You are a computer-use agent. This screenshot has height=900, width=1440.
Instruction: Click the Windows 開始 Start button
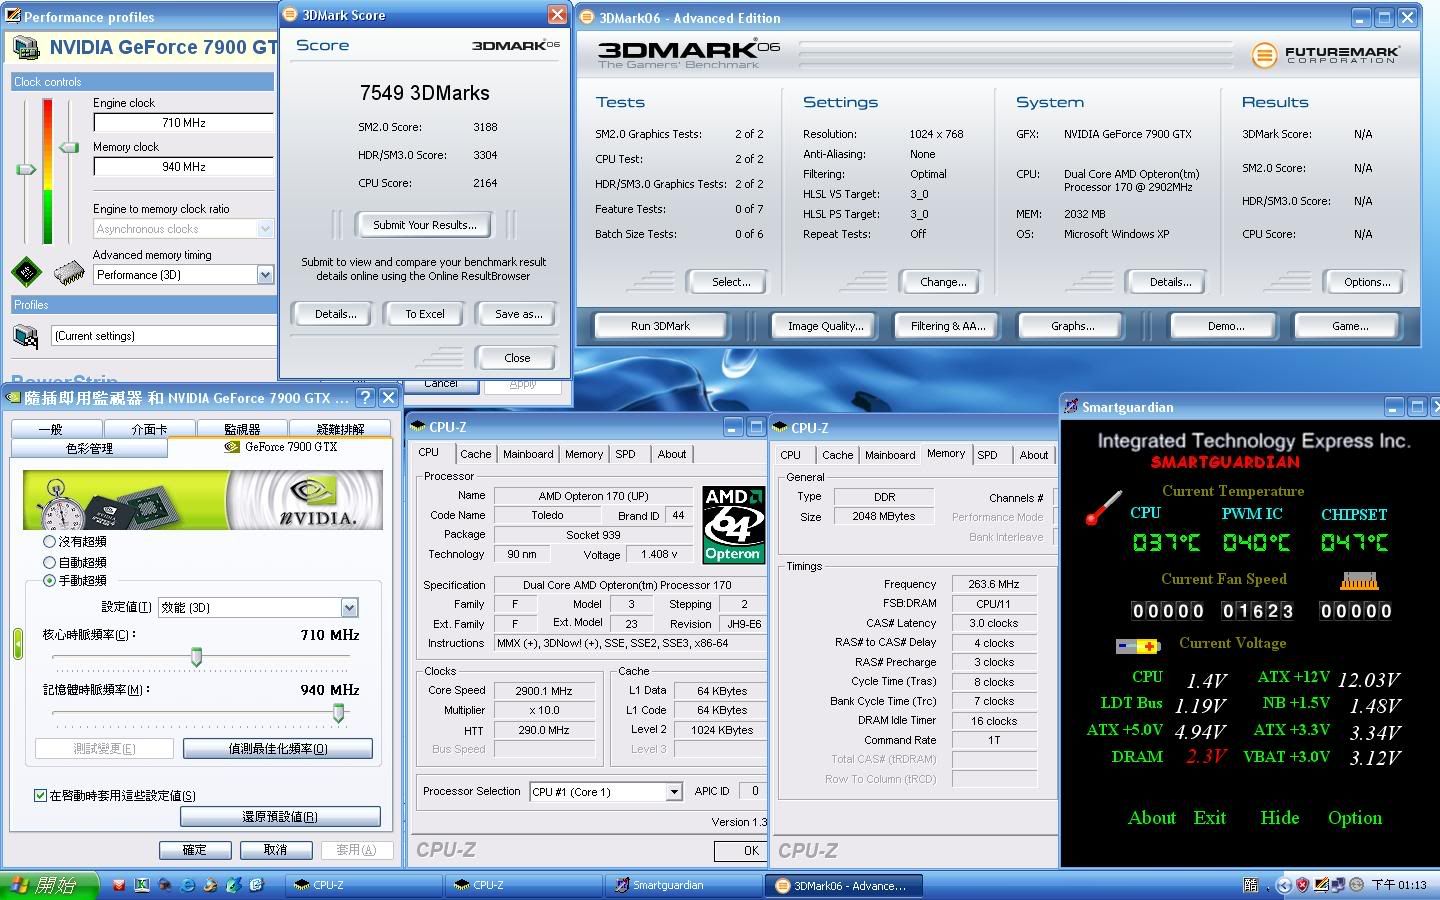tap(50, 885)
